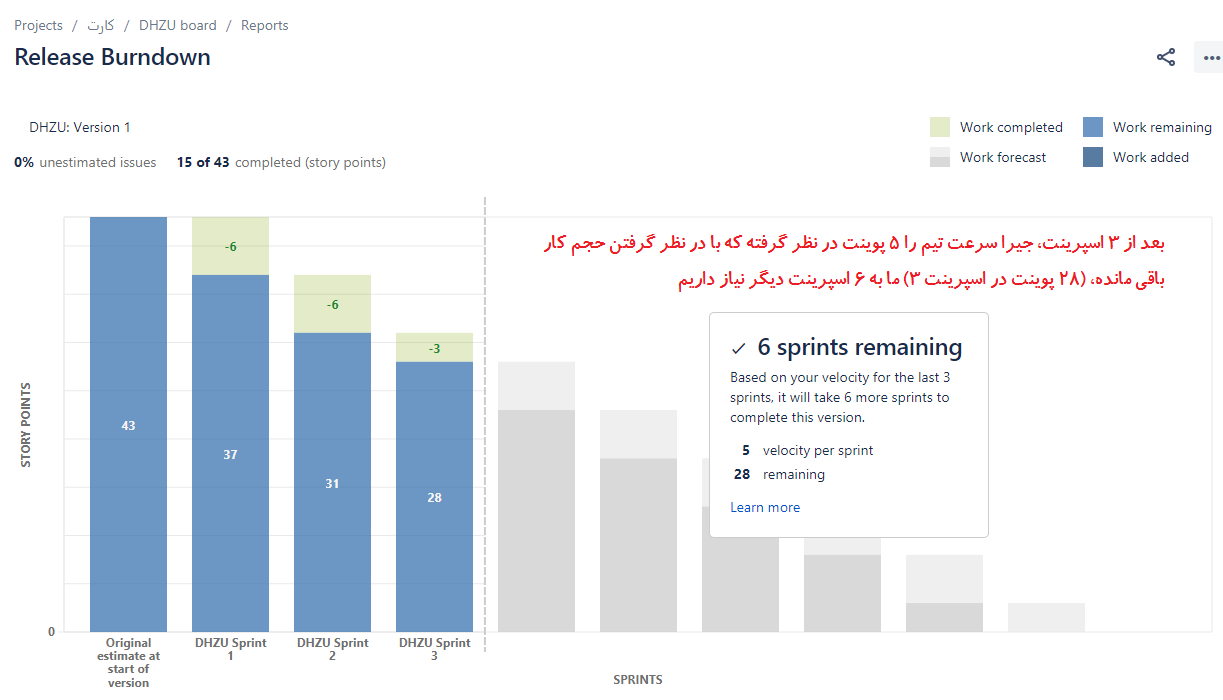
Task: Click the Learn more link
Action: tap(765, 507)
